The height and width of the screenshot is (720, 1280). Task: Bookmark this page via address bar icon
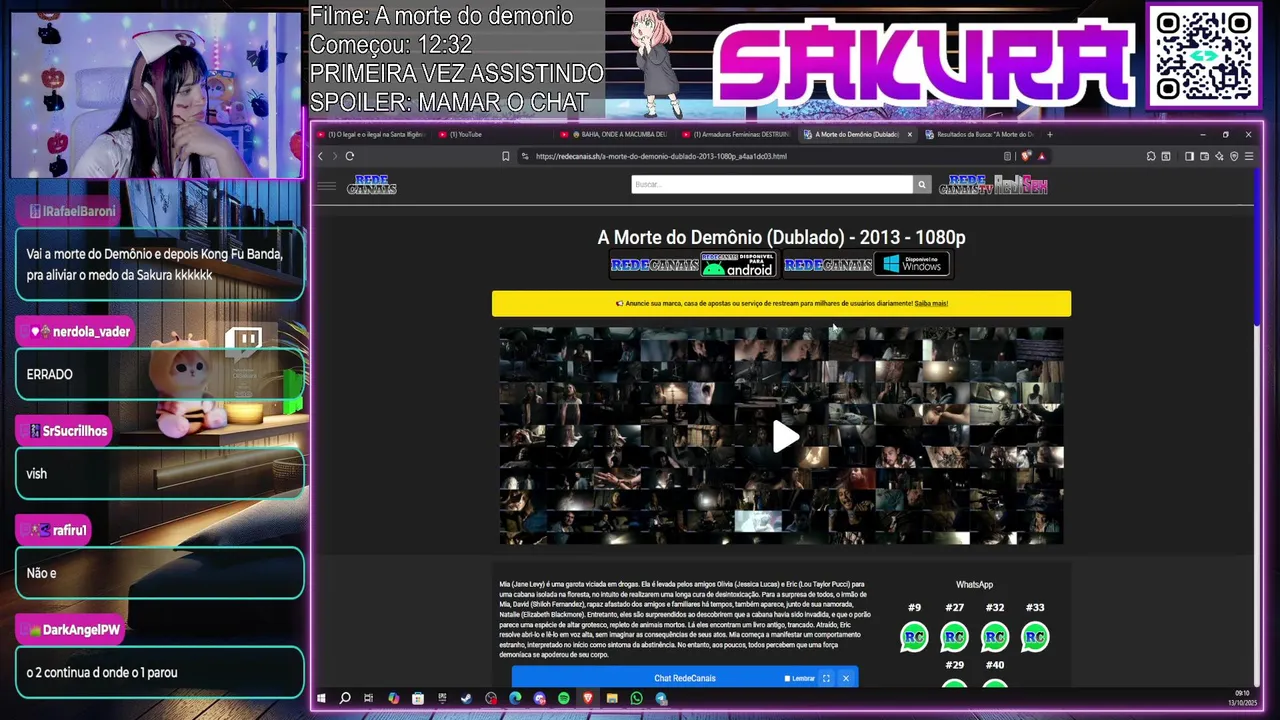(x=506, y=156)
